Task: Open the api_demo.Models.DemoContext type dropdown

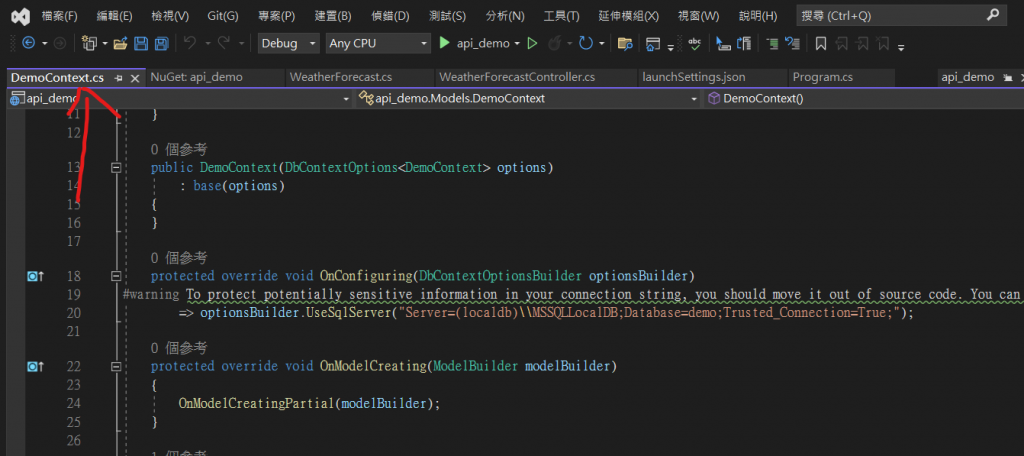Action: (527, 99)
